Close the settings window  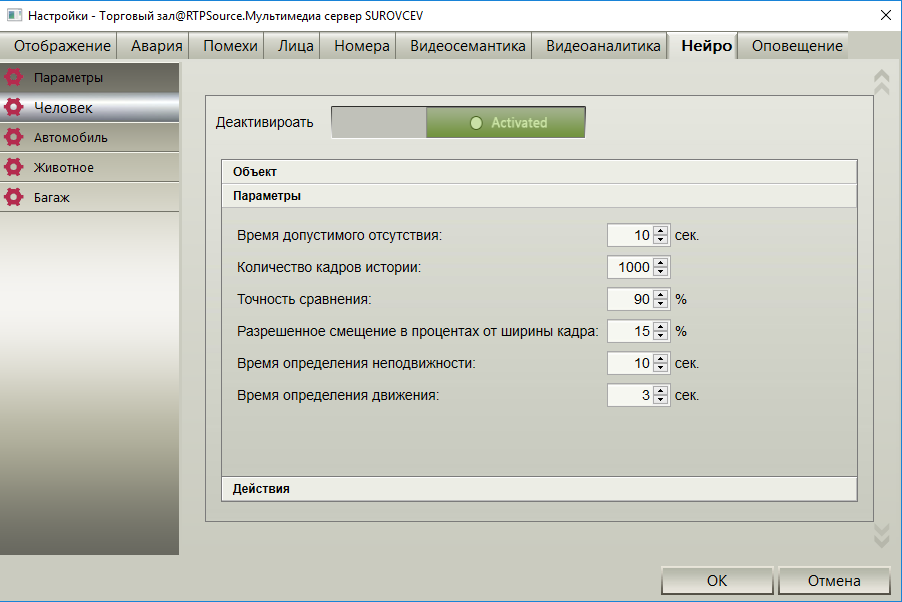(886, 15)
